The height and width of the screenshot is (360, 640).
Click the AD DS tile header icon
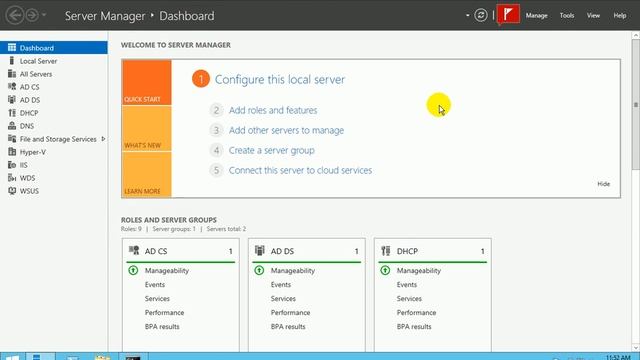pos(260,250)
